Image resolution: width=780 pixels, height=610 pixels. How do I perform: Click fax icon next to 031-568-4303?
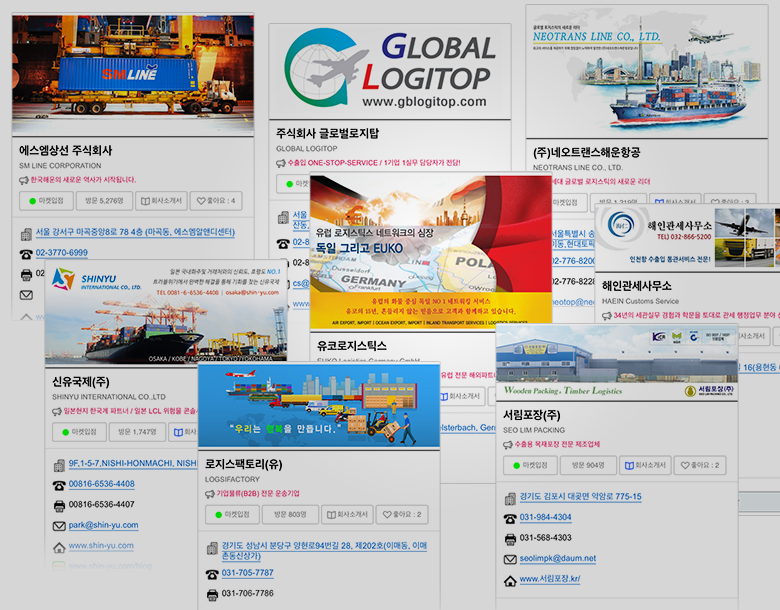coord(510,539)
